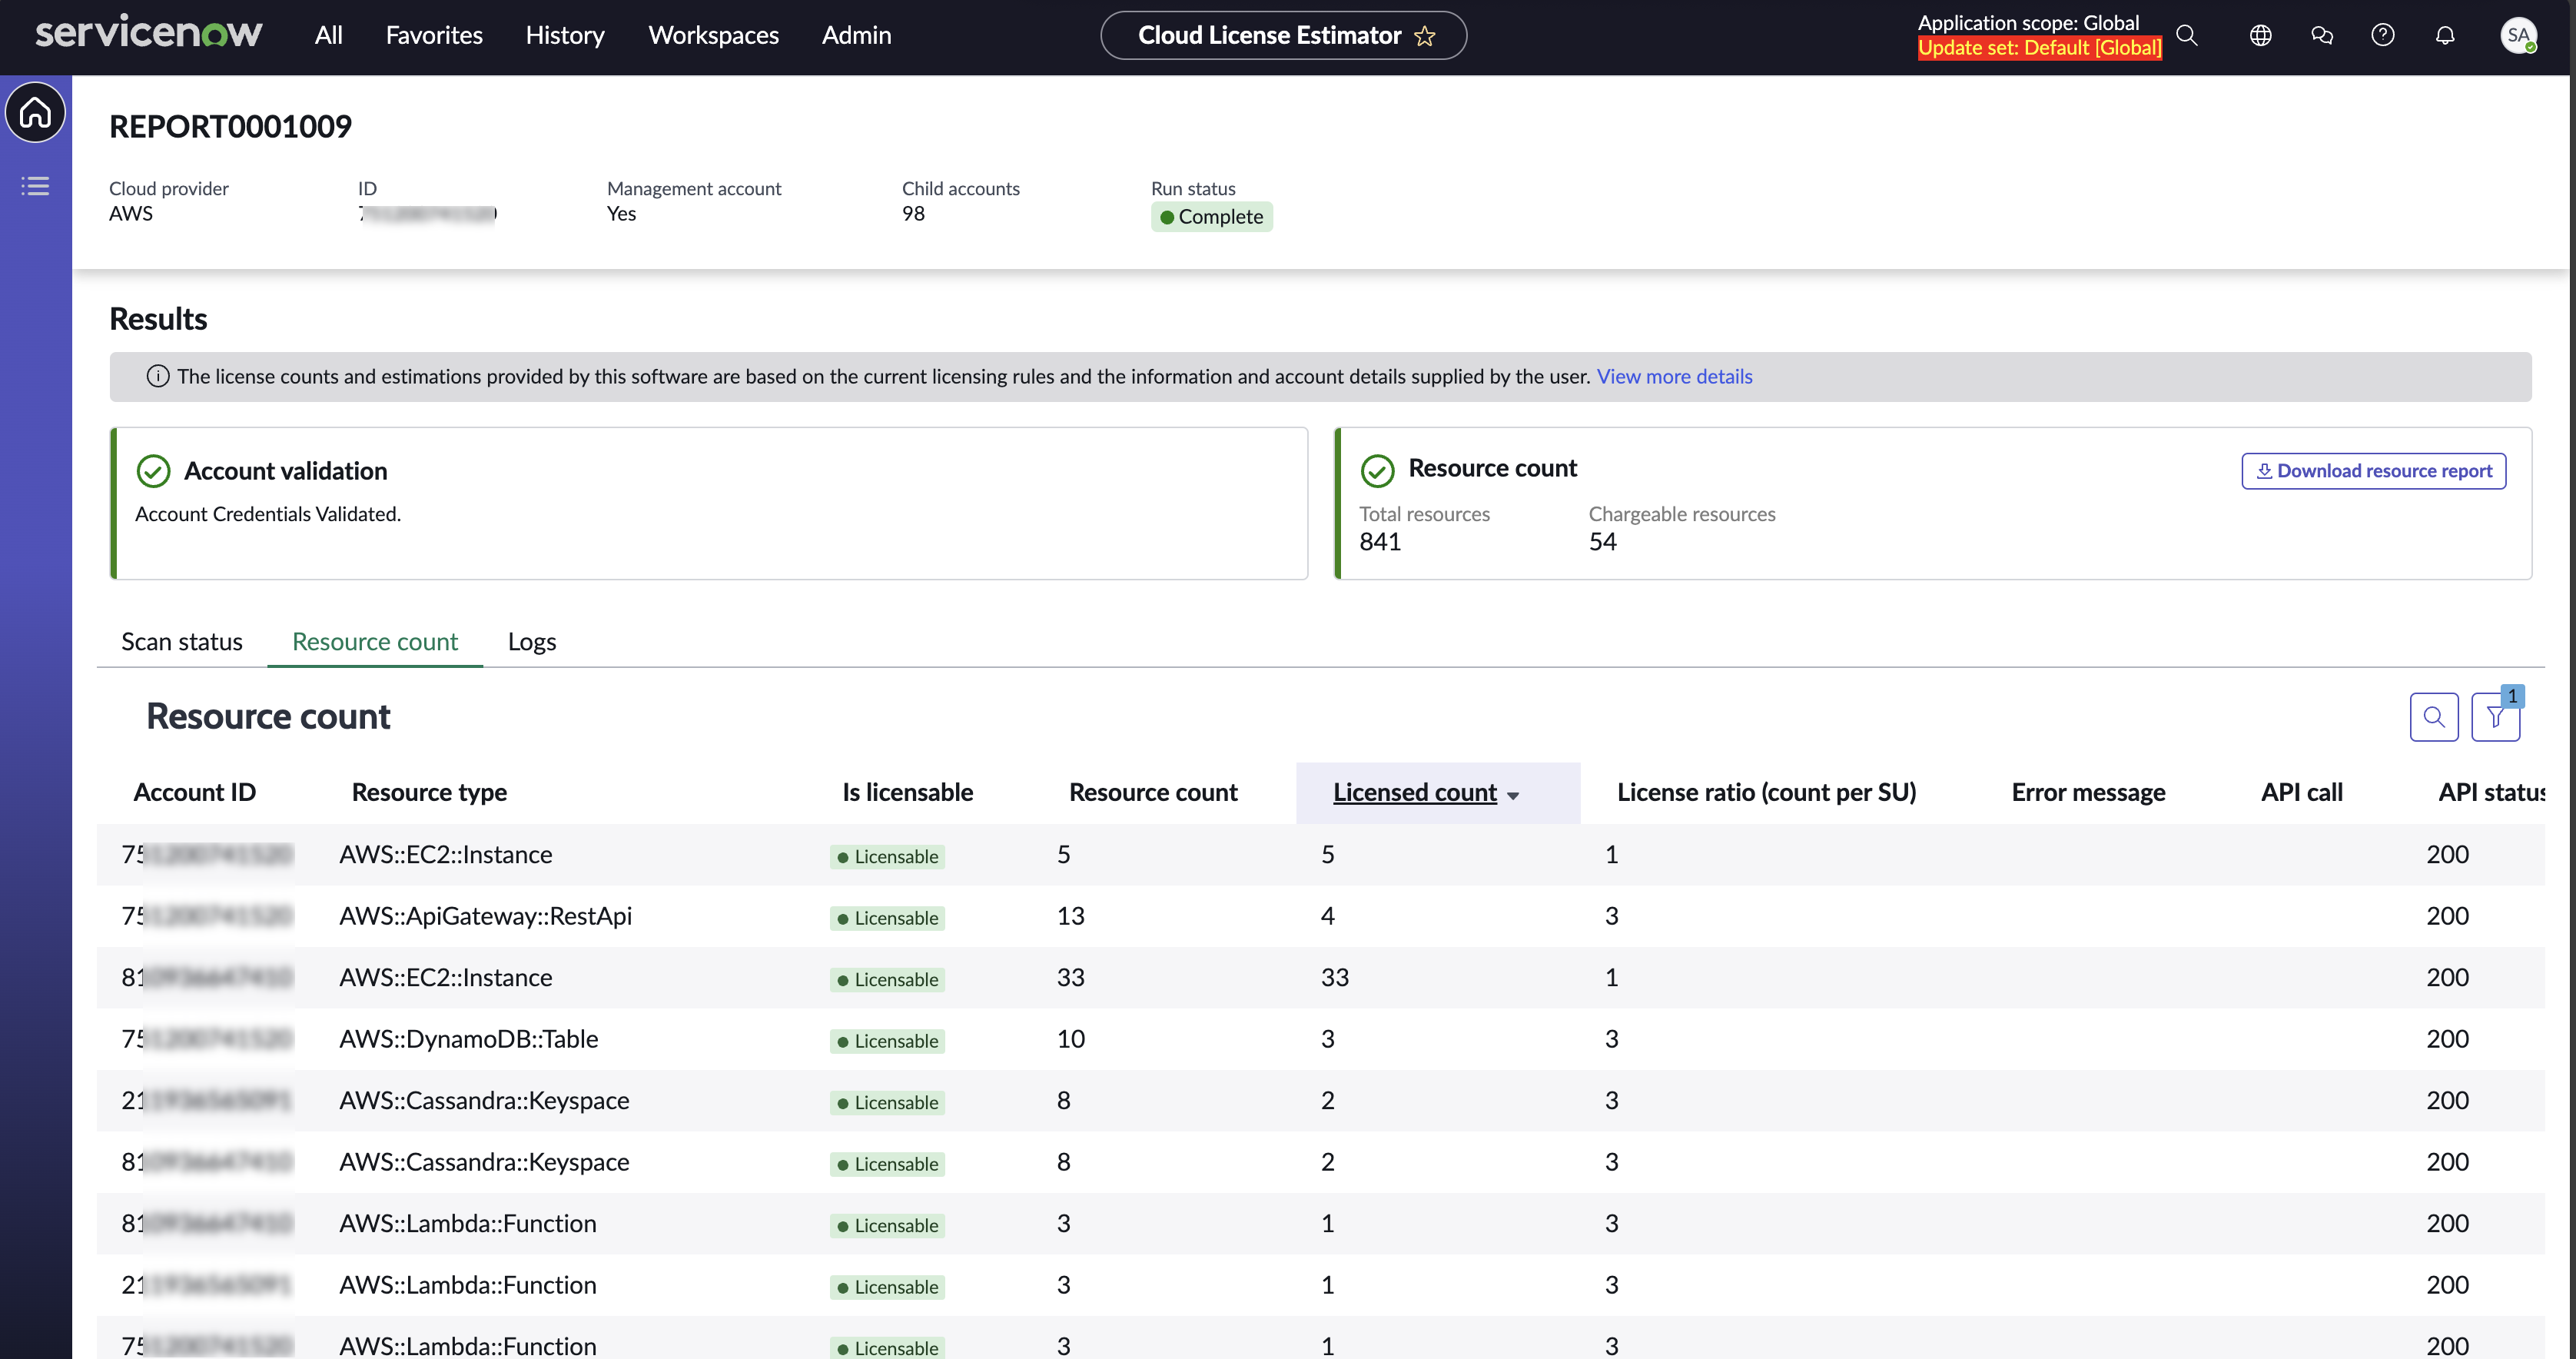Screen dimensions: 2576x1359
Task: Sort by Is licensable column header
Action: tap(907, 792)
